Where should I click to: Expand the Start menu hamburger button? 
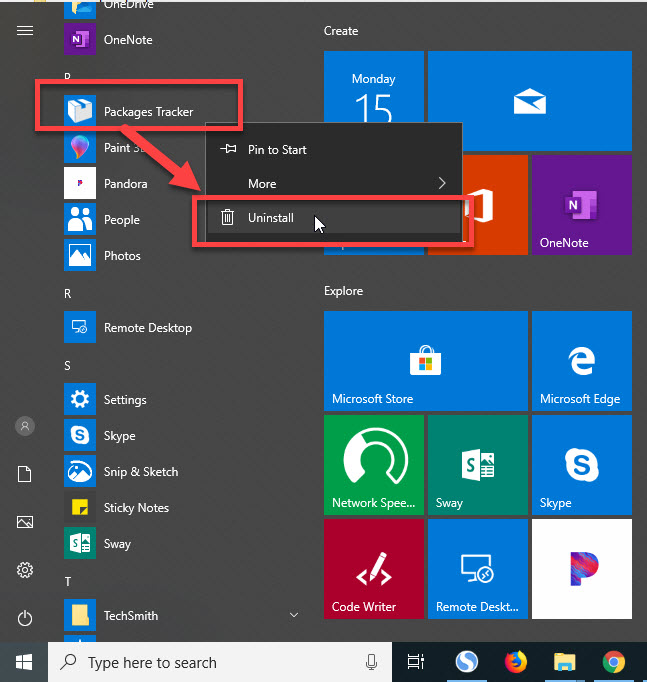point(25,30)
